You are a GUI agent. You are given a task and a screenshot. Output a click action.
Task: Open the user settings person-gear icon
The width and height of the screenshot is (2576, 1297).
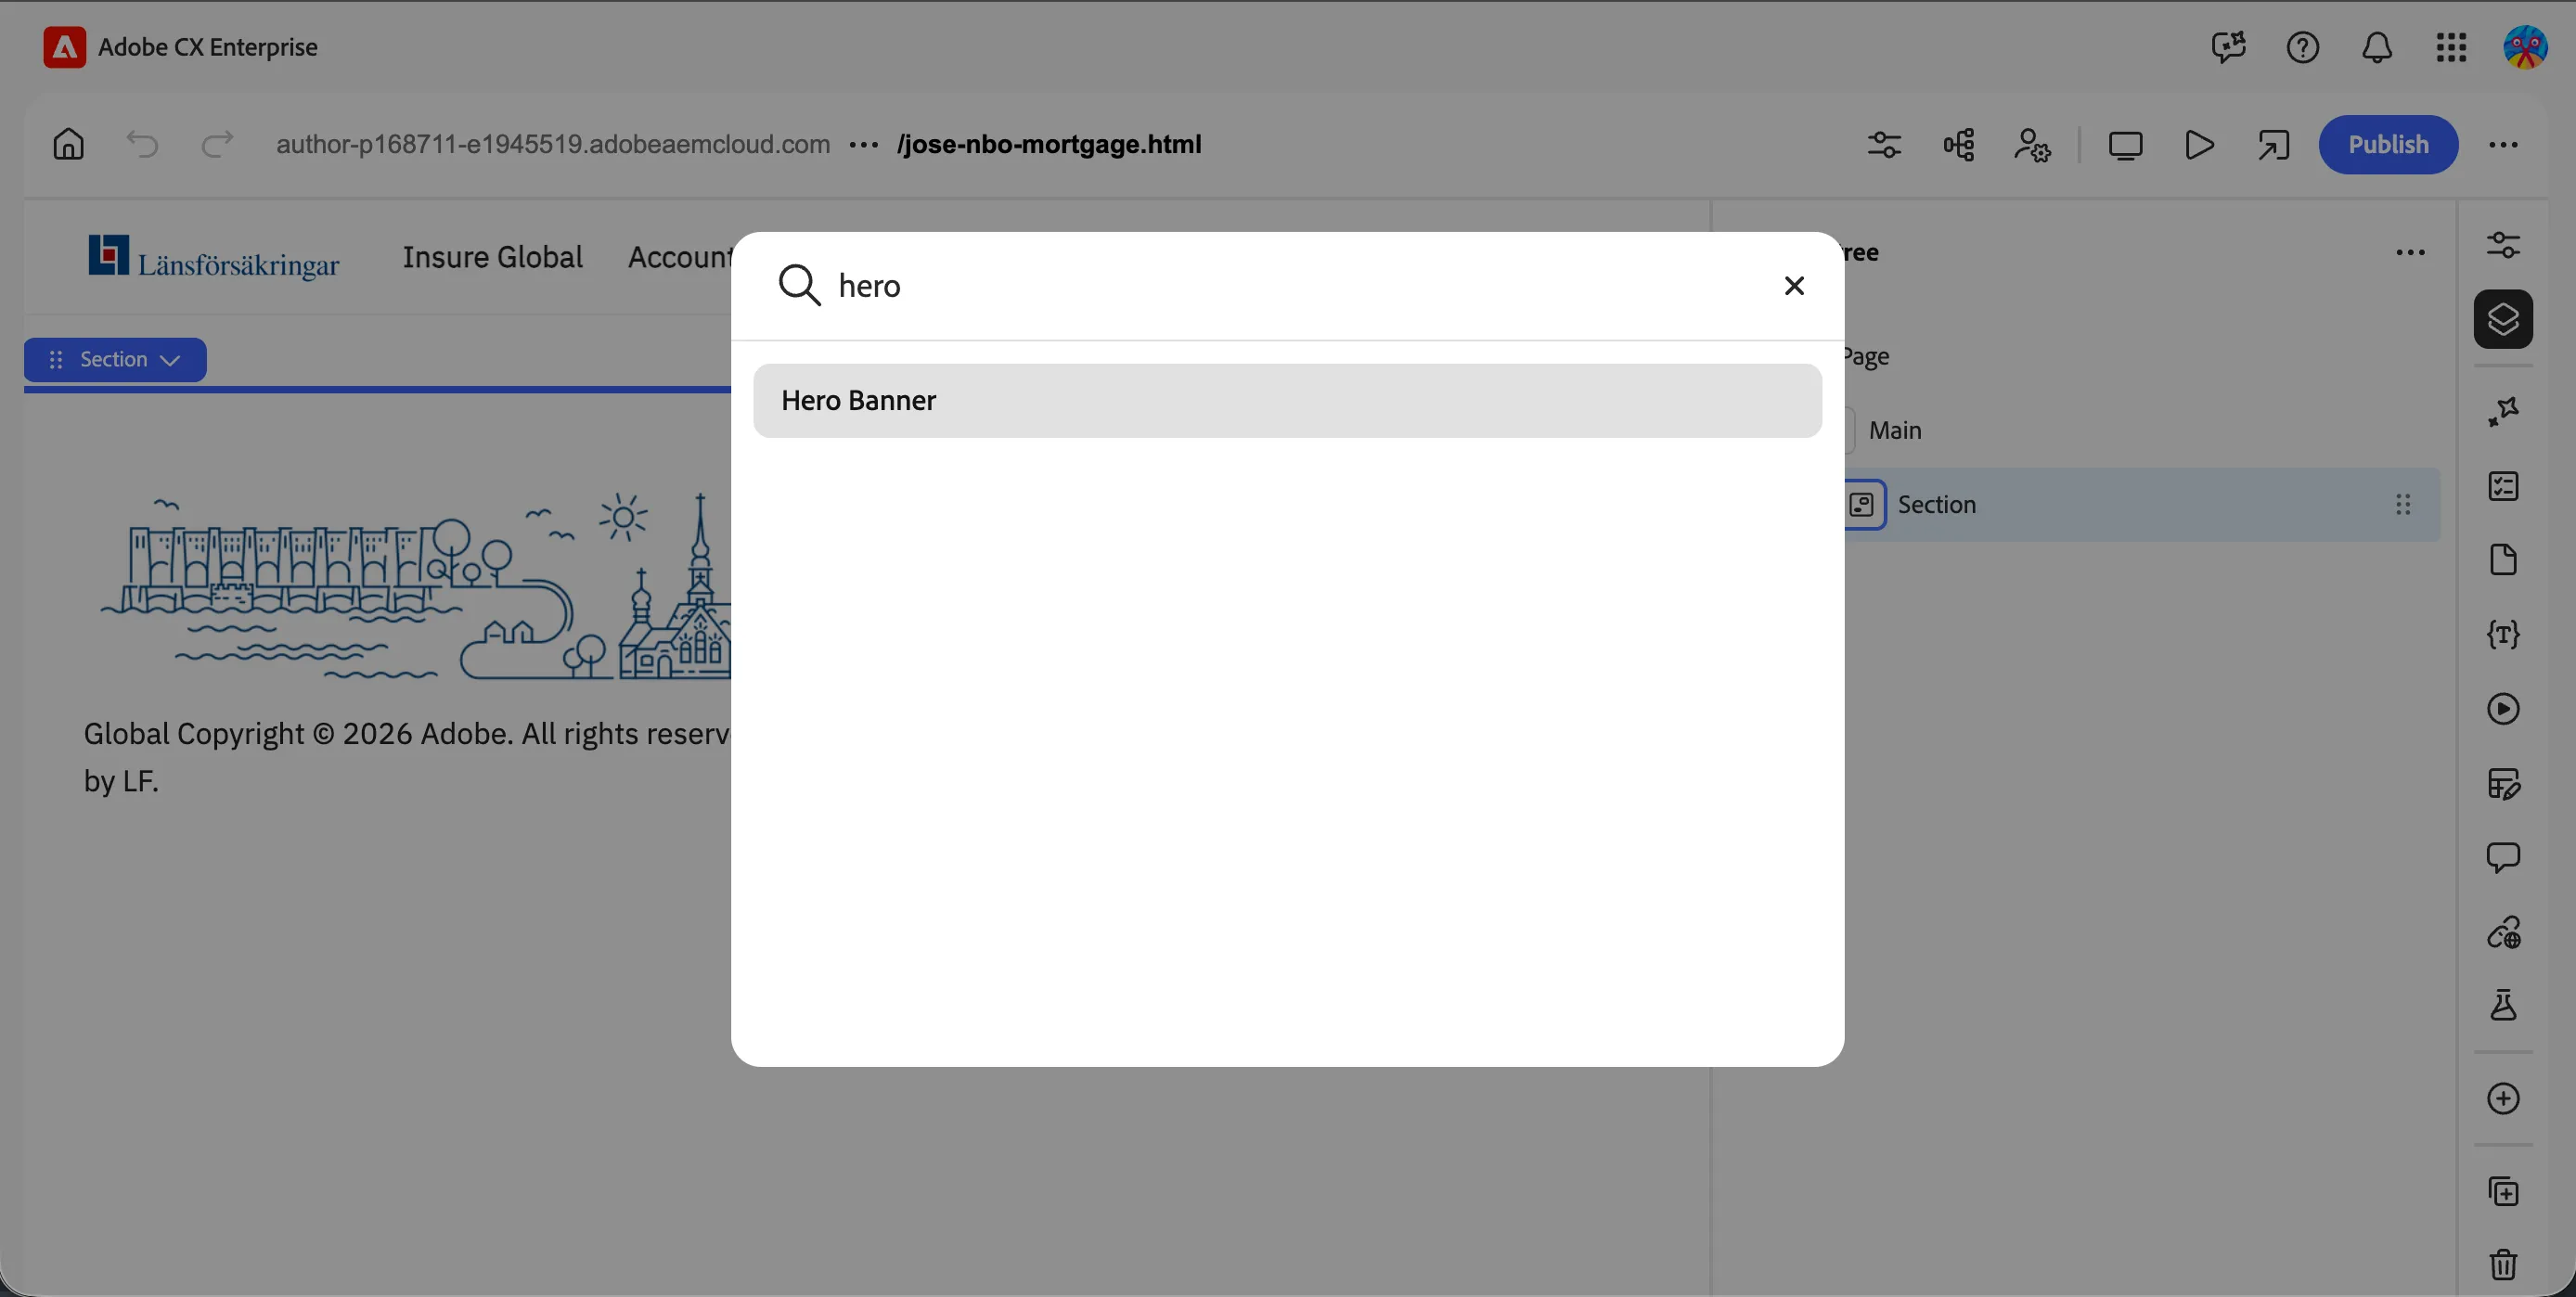(x=2032, y=145)
